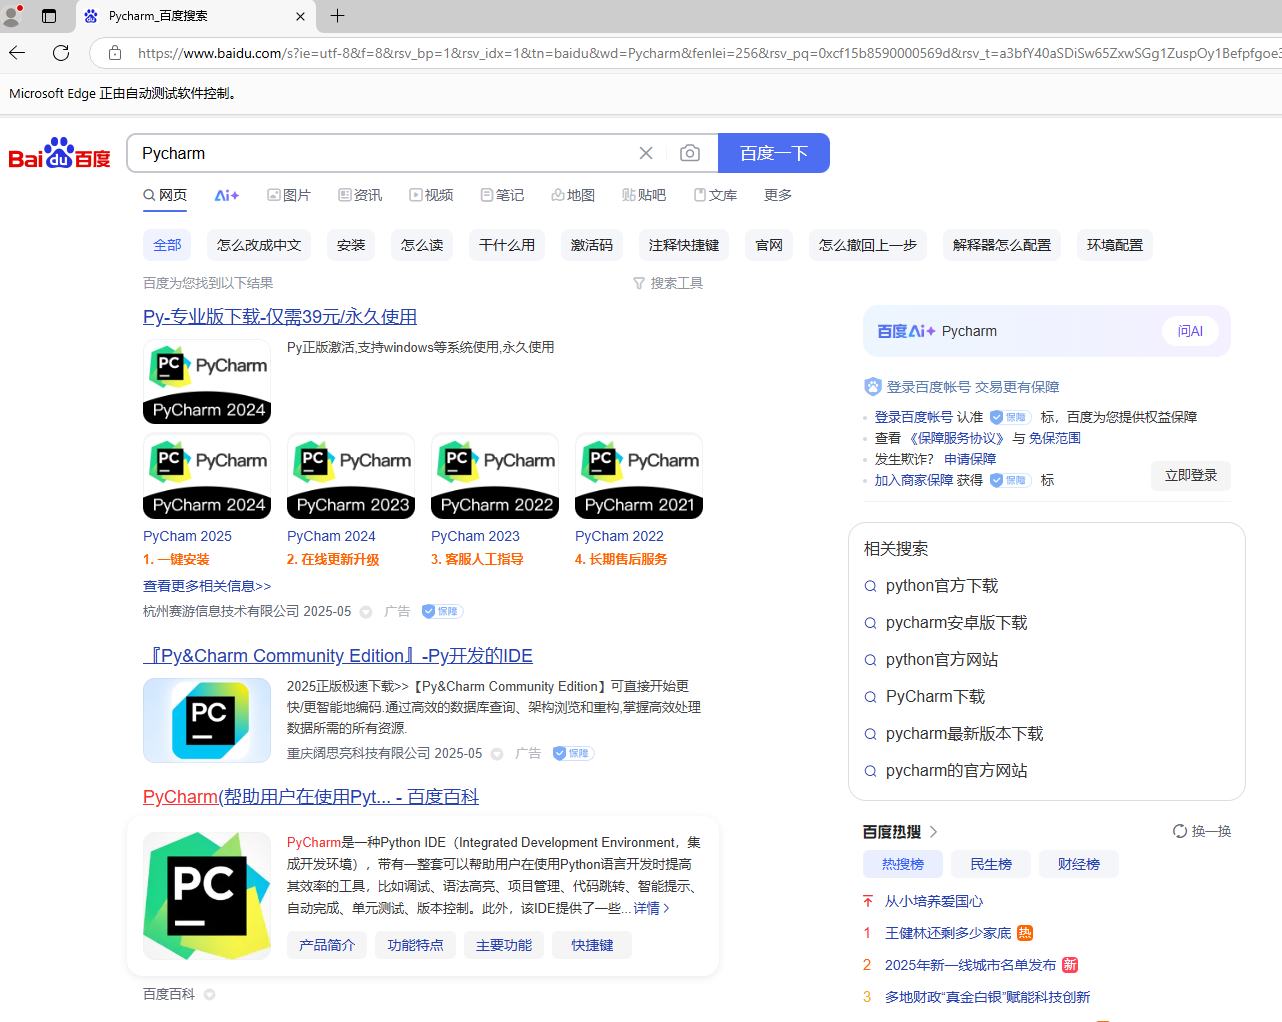
Task: Click the shield icon by 登录百度帐号
Action: coord(873,387)
